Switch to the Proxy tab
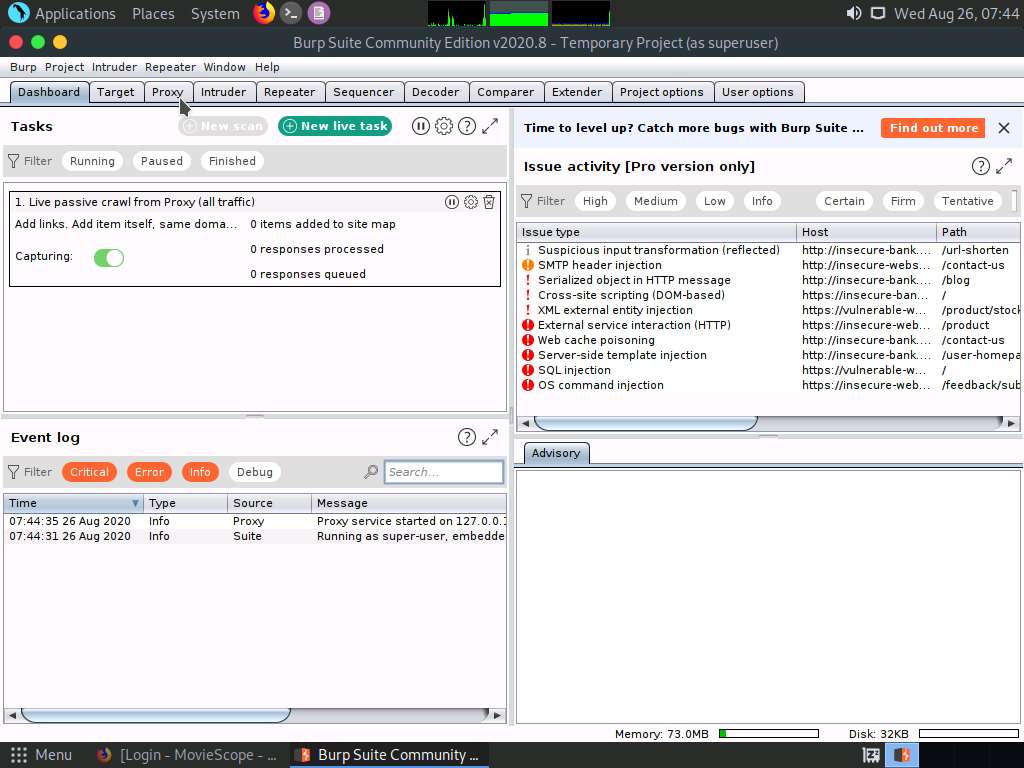 pyautogui.click(x=167, y=91)
